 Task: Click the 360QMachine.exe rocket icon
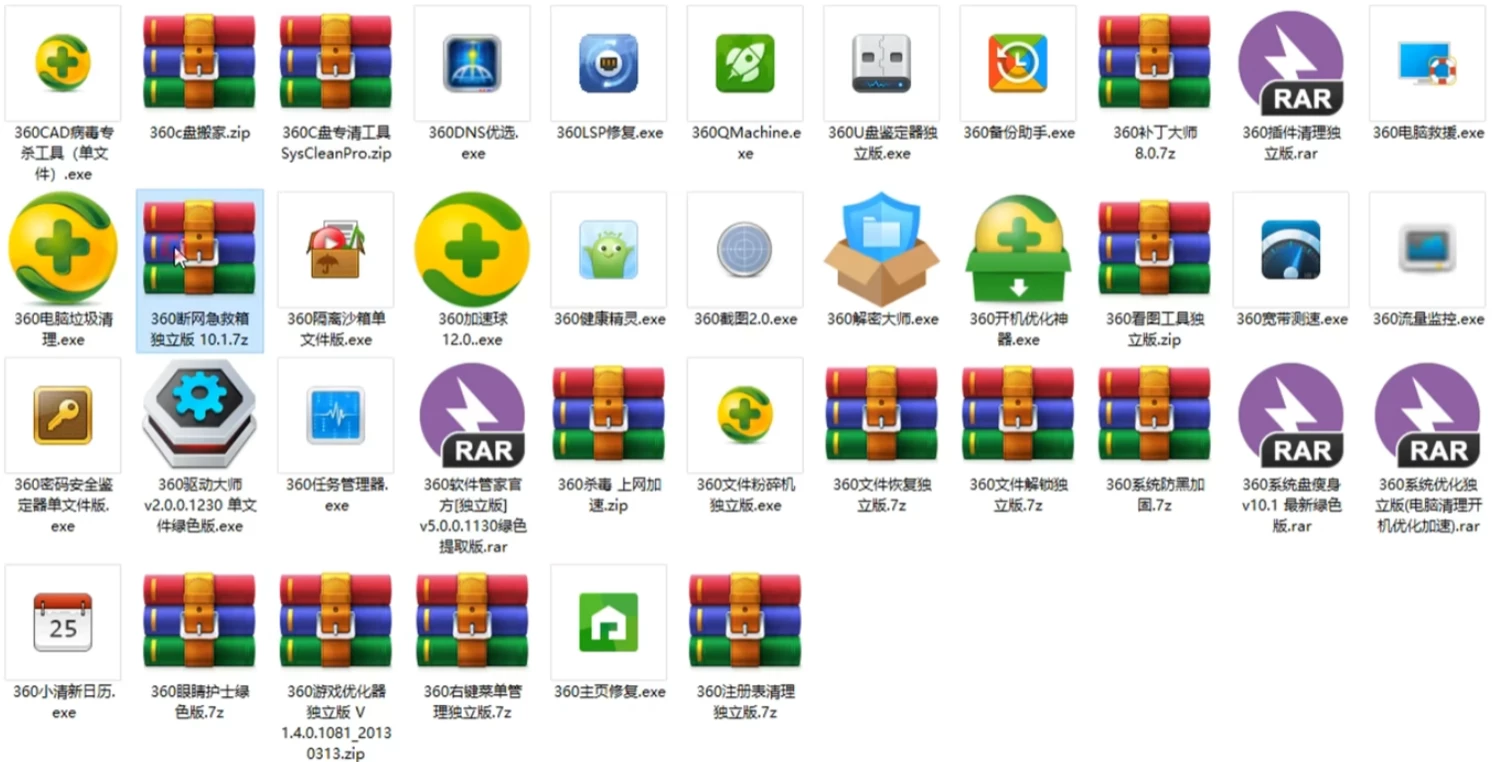coord(745,63)
